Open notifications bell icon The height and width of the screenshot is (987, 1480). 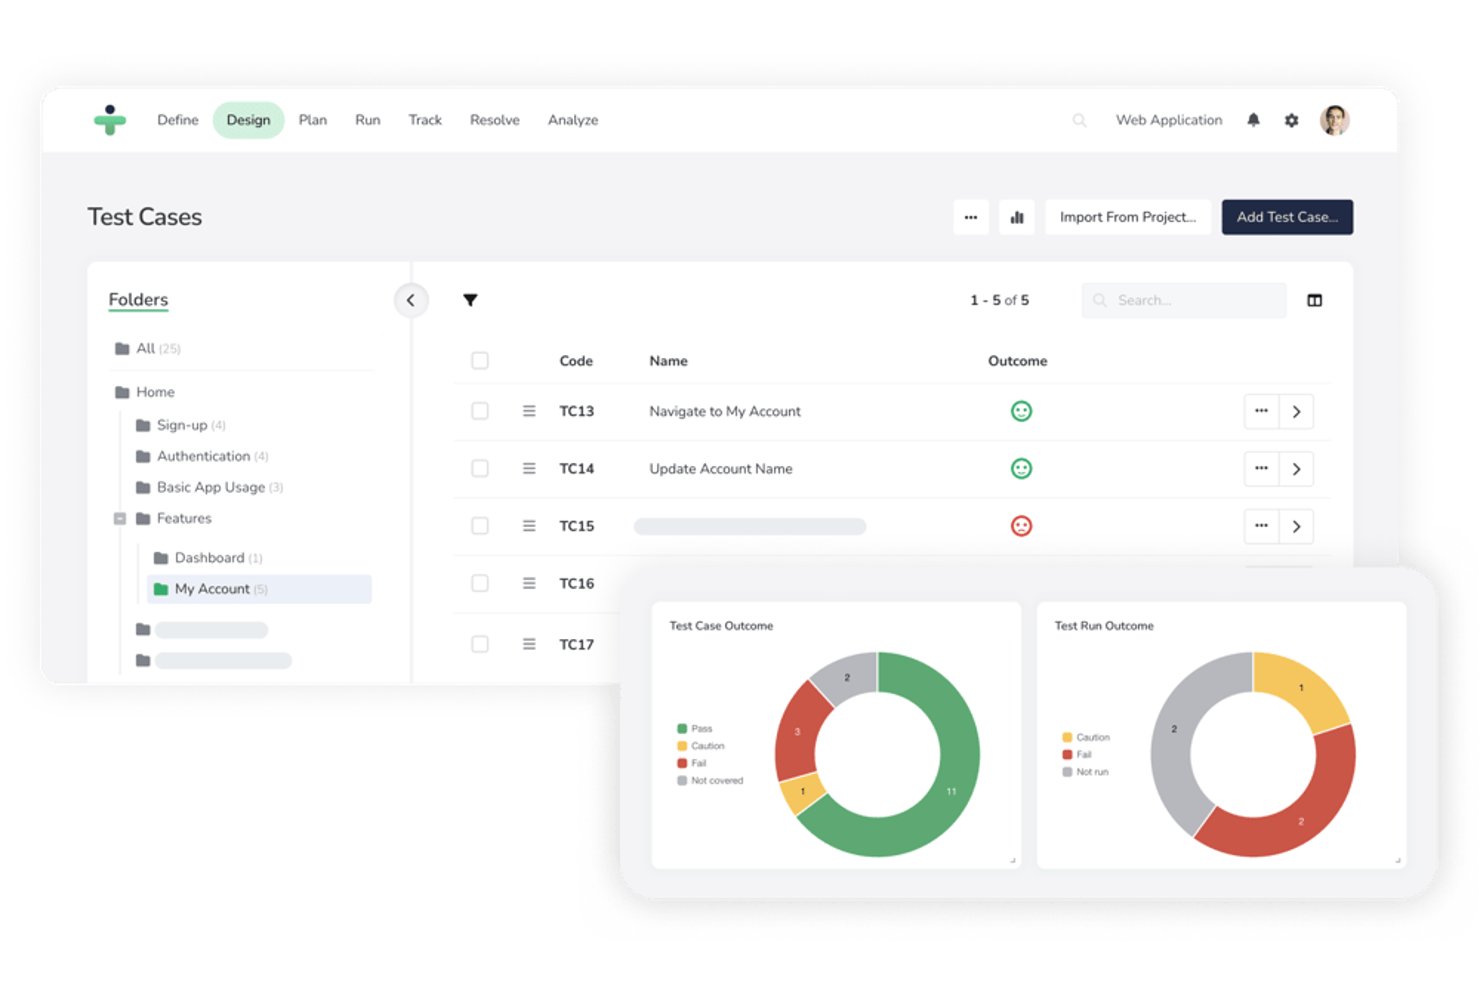click(1253, 120)
